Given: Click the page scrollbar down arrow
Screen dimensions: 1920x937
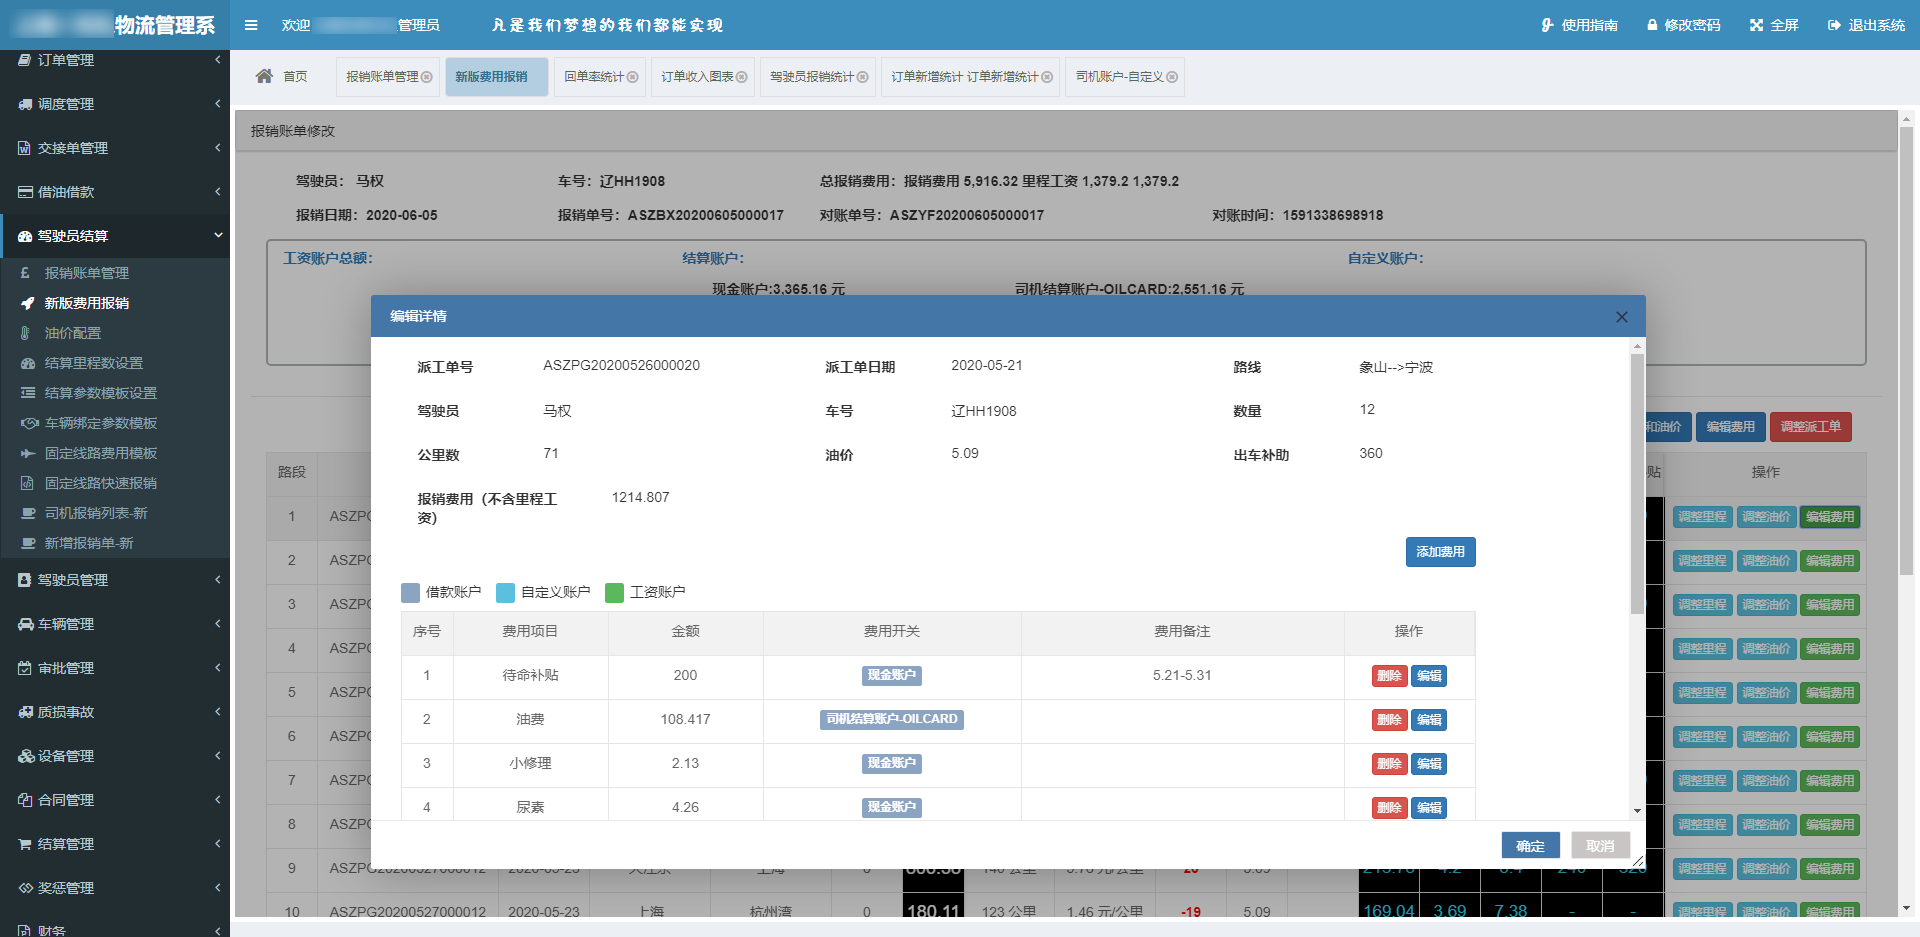Looking at the screenshot, I should coord(1906,908).
